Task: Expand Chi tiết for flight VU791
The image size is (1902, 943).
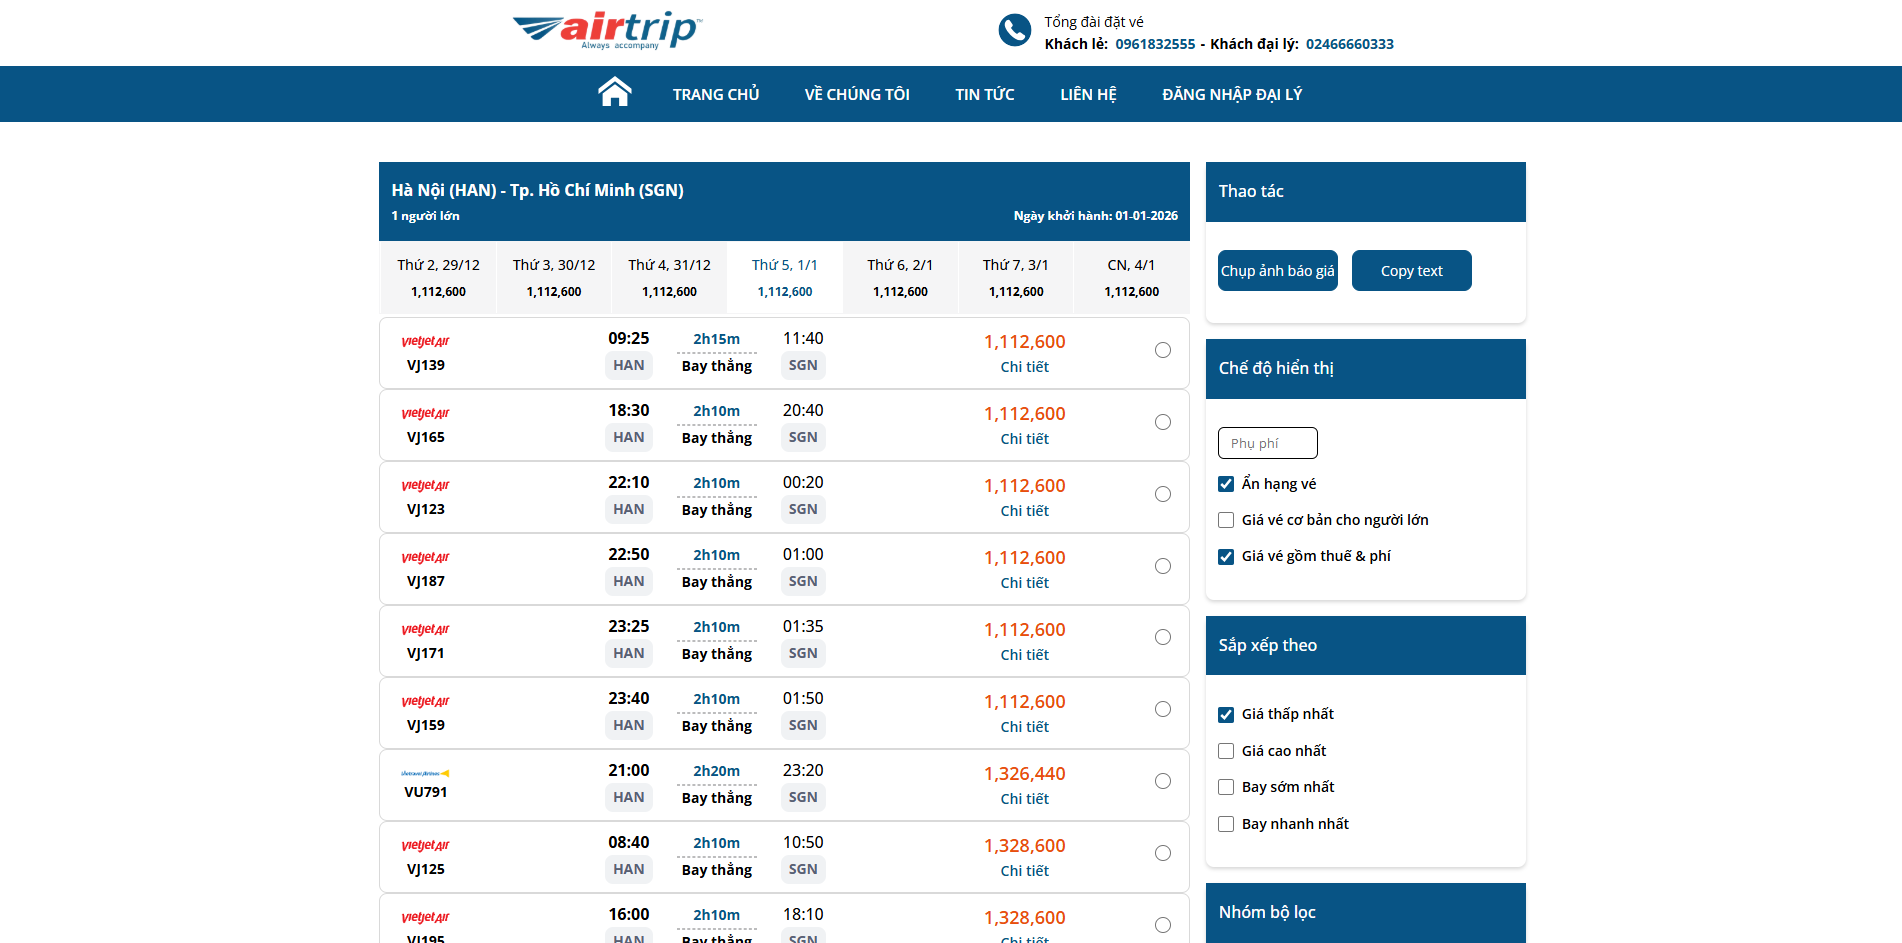Action: pos(1024,799)
